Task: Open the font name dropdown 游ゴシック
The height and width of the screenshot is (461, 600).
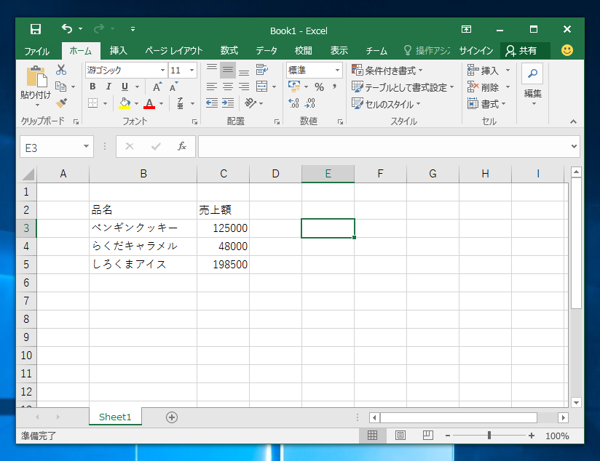Action: point(162,70)
